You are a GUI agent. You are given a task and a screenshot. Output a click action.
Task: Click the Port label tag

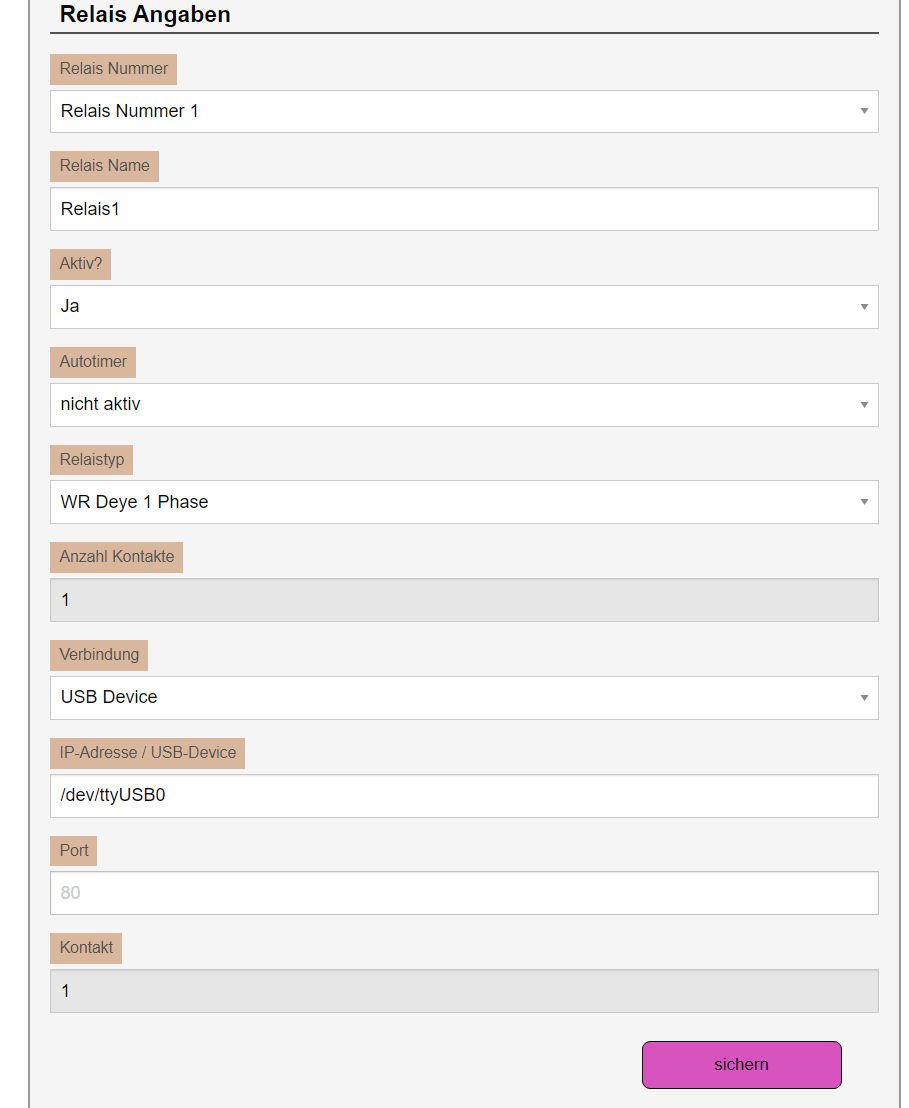tap(74, 850)
